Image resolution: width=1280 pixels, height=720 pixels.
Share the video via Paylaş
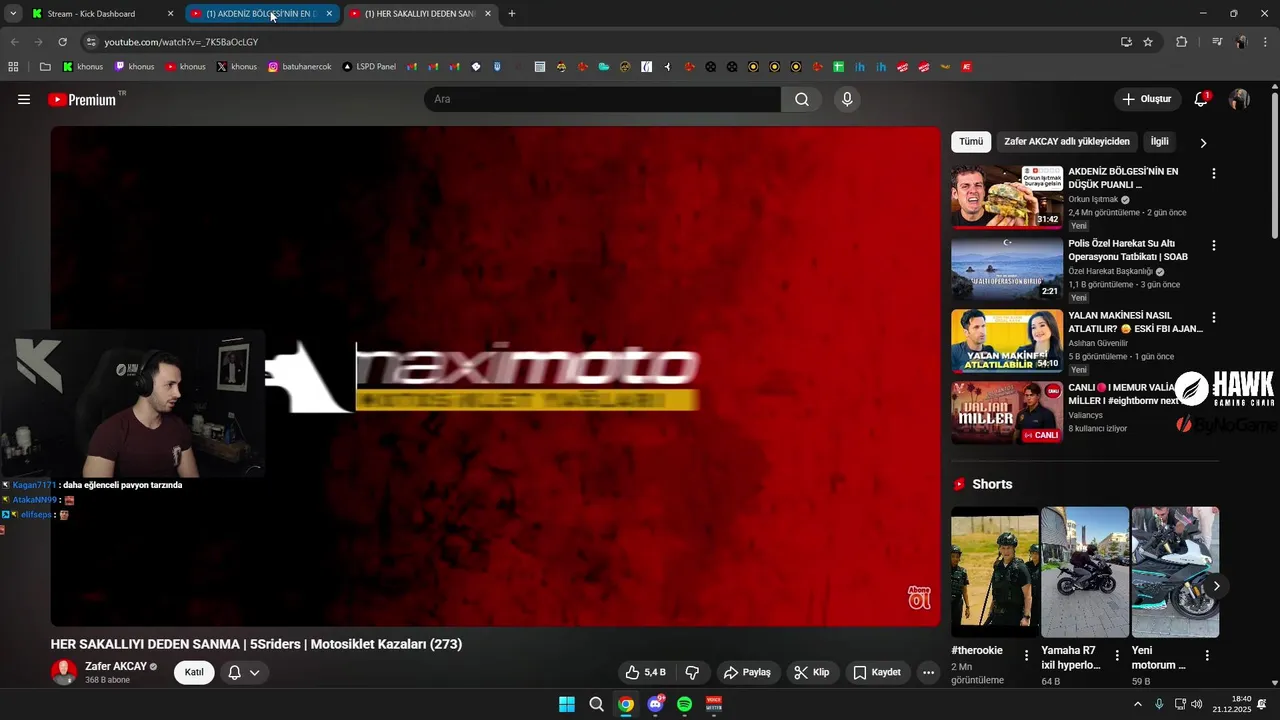pos(747,672)
